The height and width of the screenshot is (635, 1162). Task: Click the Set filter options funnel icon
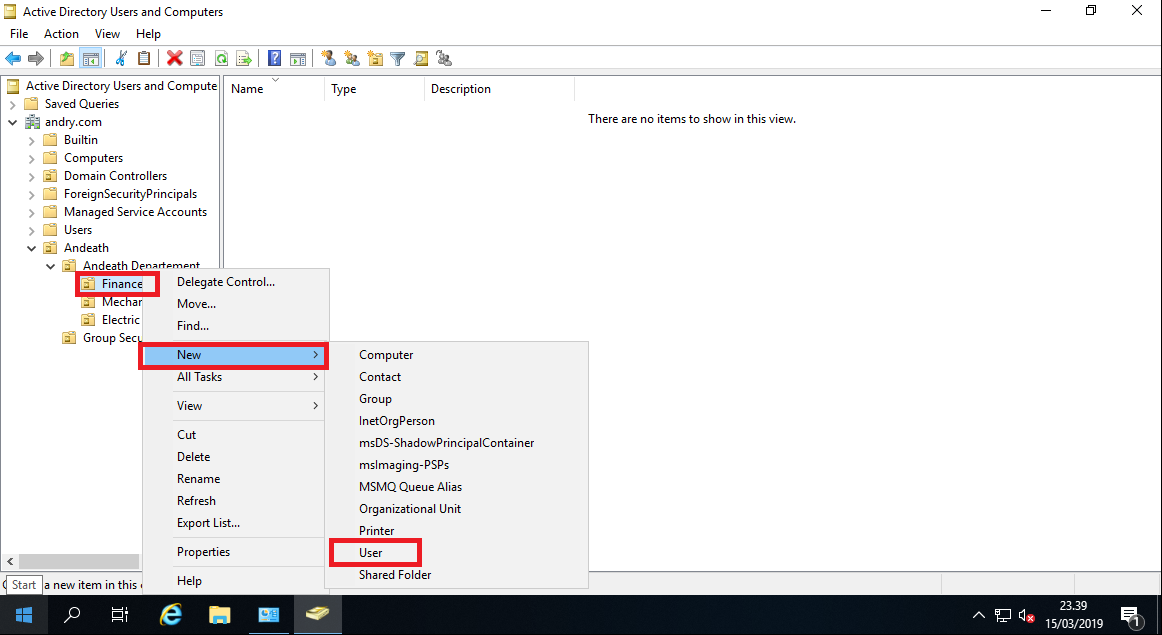click(397, 58)
